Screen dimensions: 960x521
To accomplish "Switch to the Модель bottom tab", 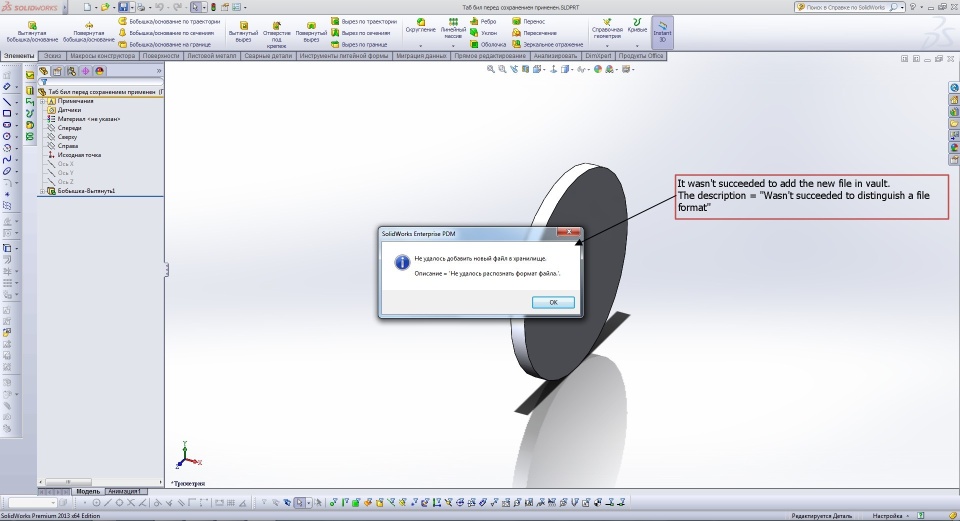I will (x=88, y=491).
